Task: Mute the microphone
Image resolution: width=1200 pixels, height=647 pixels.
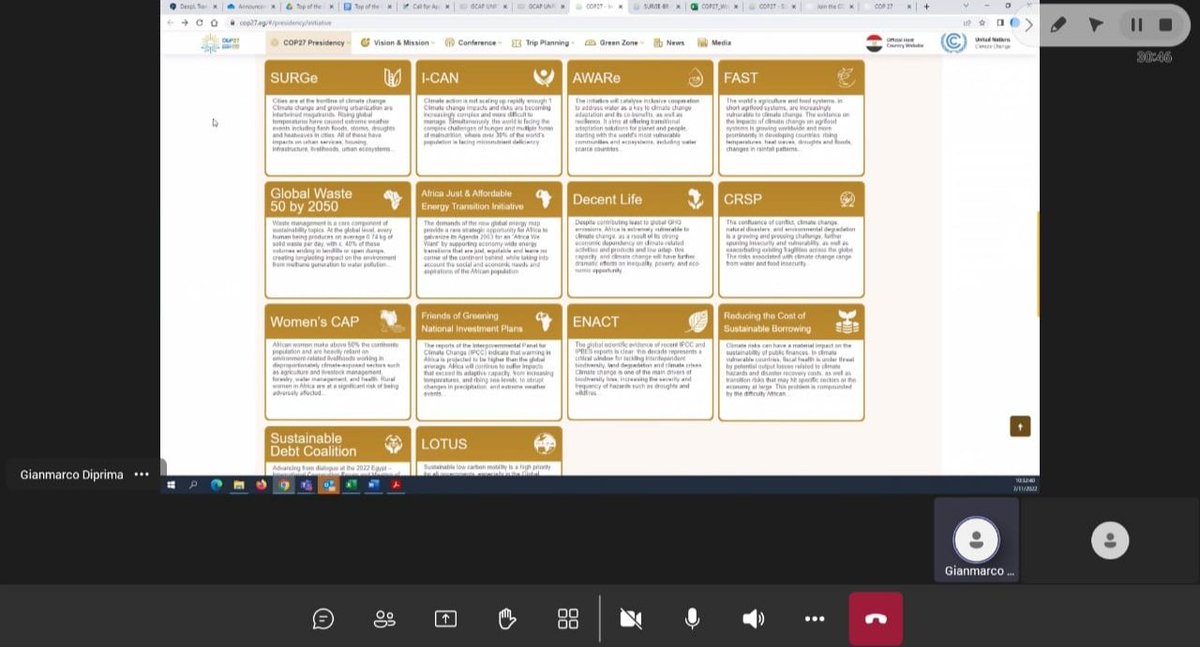Action: click(x=692, y=619)
